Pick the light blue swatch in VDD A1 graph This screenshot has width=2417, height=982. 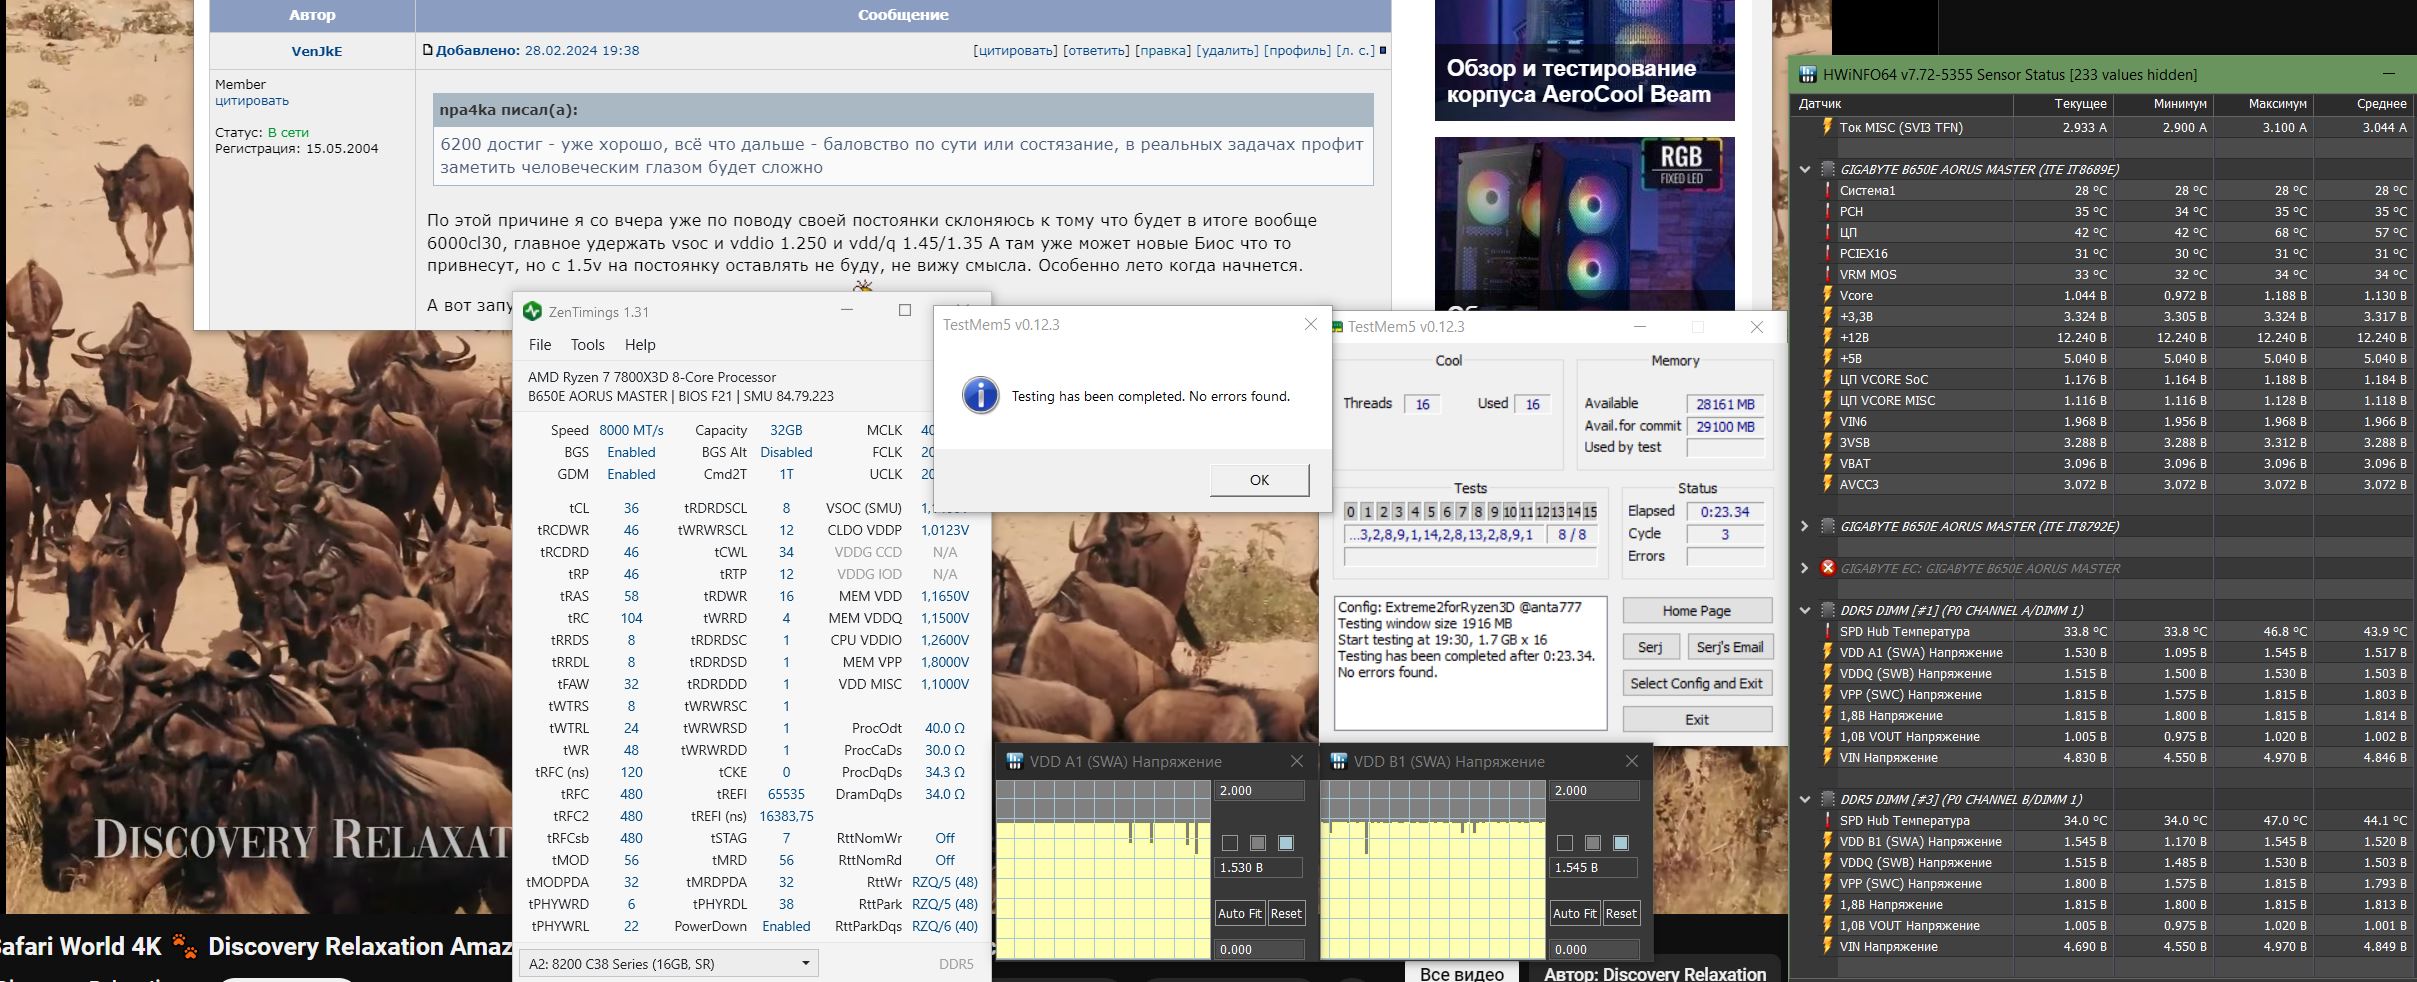[x=1286, y=843]
